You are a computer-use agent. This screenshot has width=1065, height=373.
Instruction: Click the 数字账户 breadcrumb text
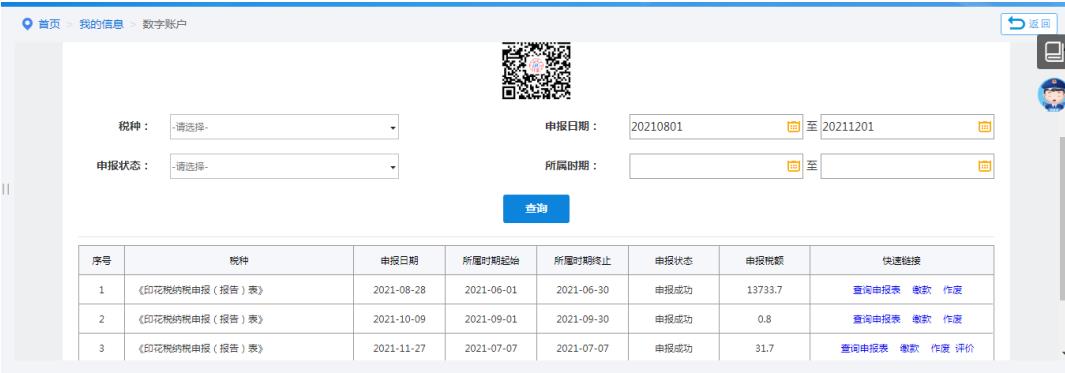(x=164, y=24)
